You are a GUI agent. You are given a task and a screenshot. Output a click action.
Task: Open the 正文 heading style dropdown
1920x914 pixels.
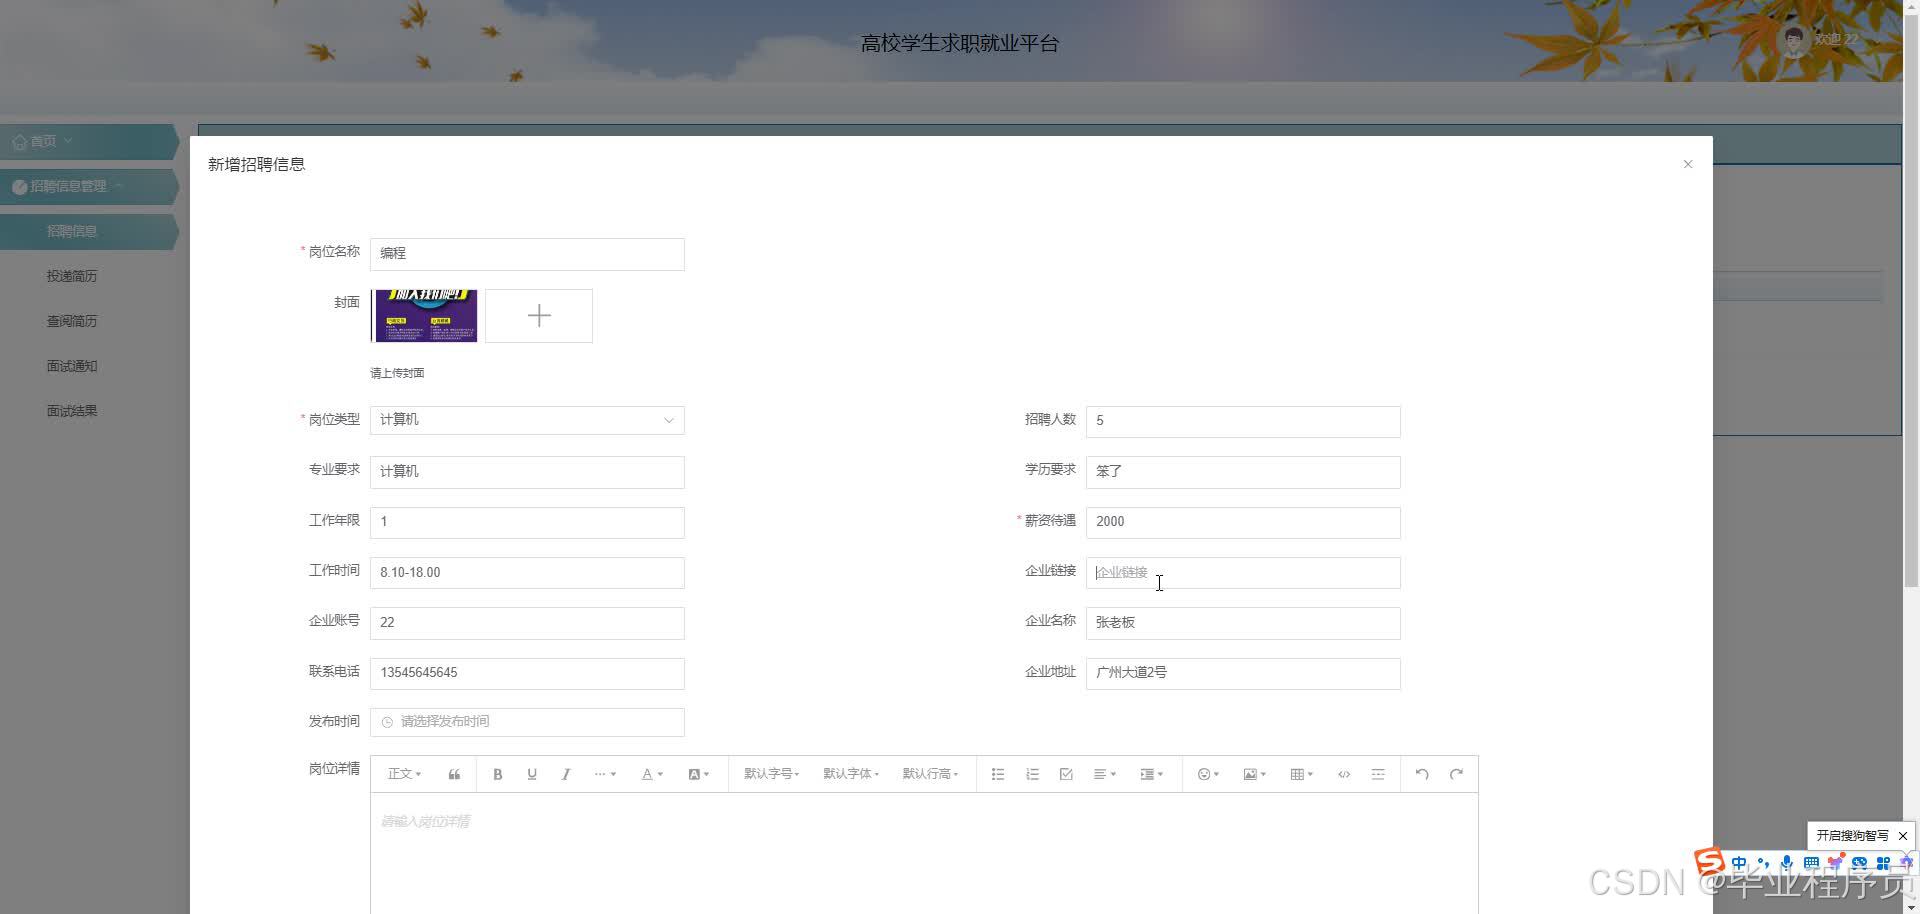pyautogui.click(x=404, y=774)
